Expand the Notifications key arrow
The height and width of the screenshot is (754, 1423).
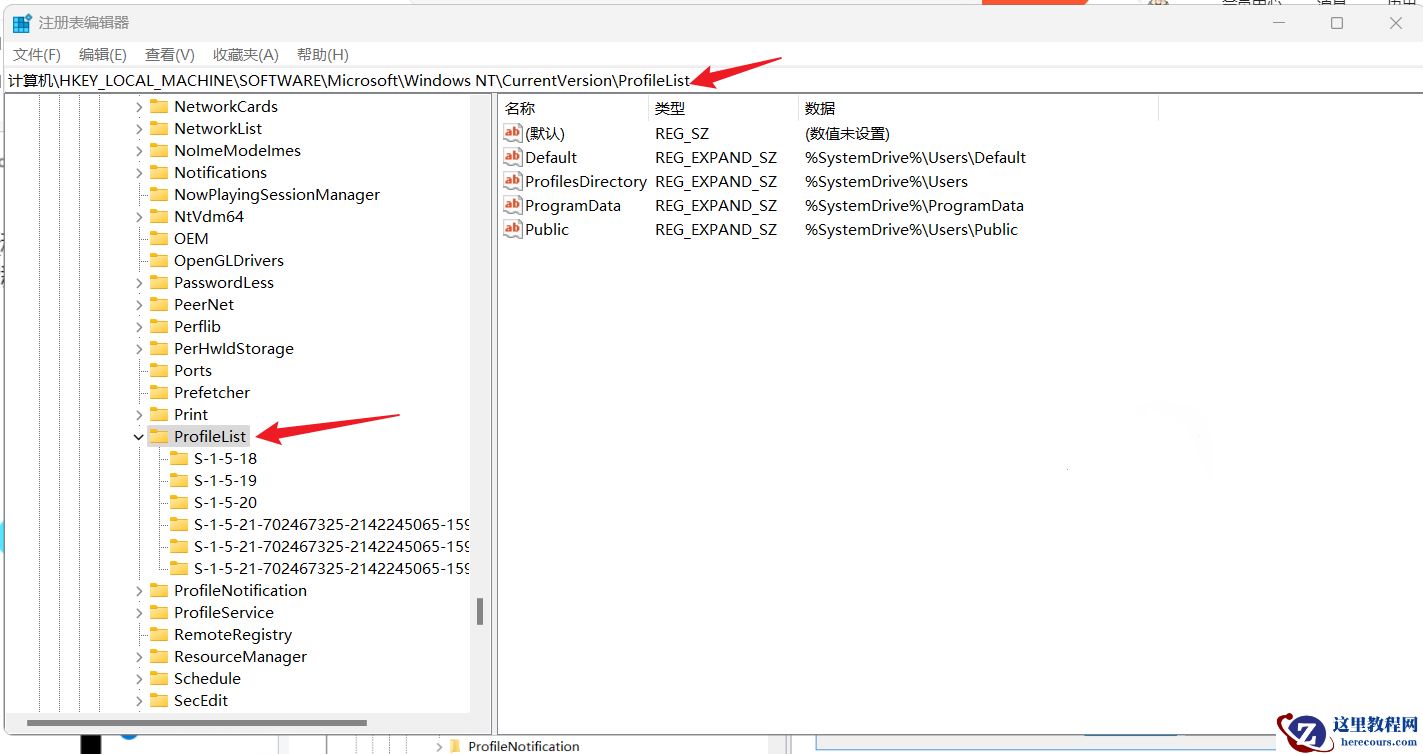[138, 172]
